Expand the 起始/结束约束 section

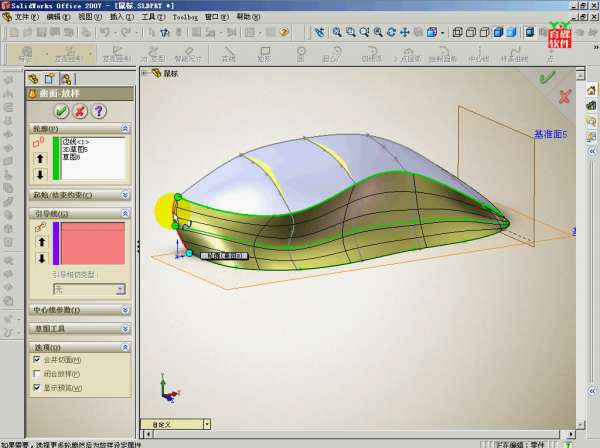coord(125,196)
